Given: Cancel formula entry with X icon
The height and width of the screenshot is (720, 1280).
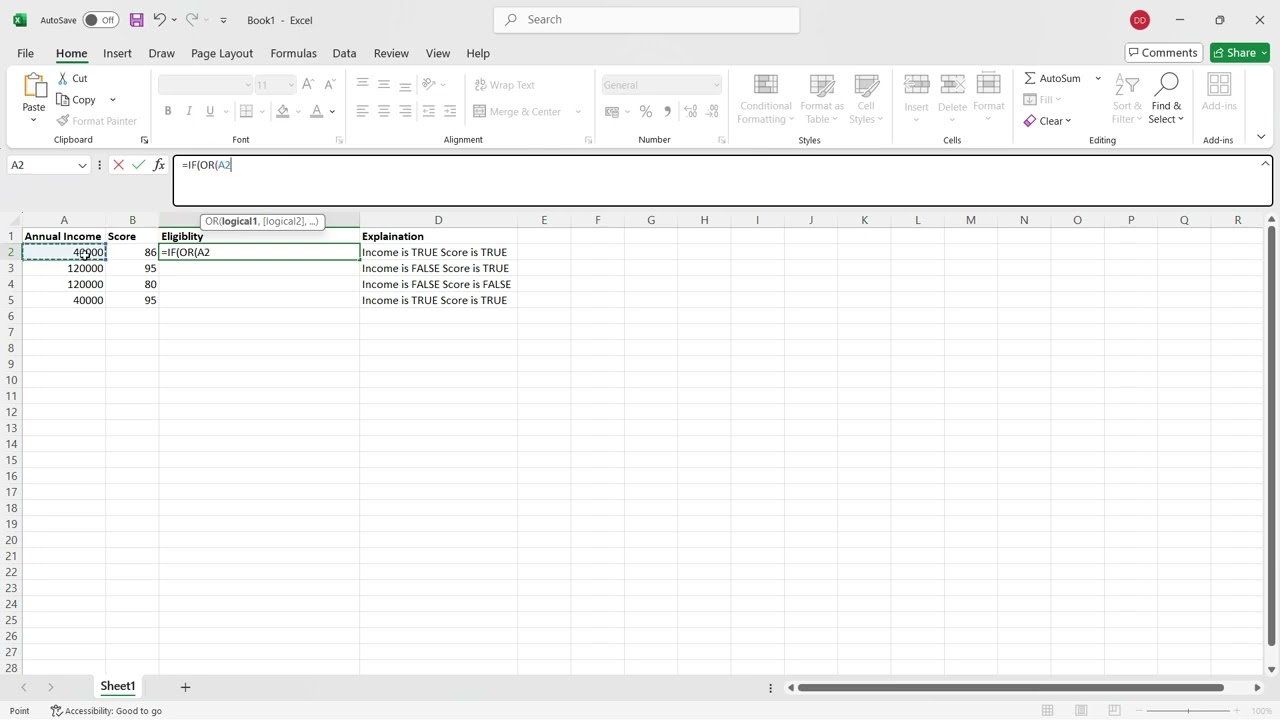Looking at the screenshot, I should (x=118, y=165).
